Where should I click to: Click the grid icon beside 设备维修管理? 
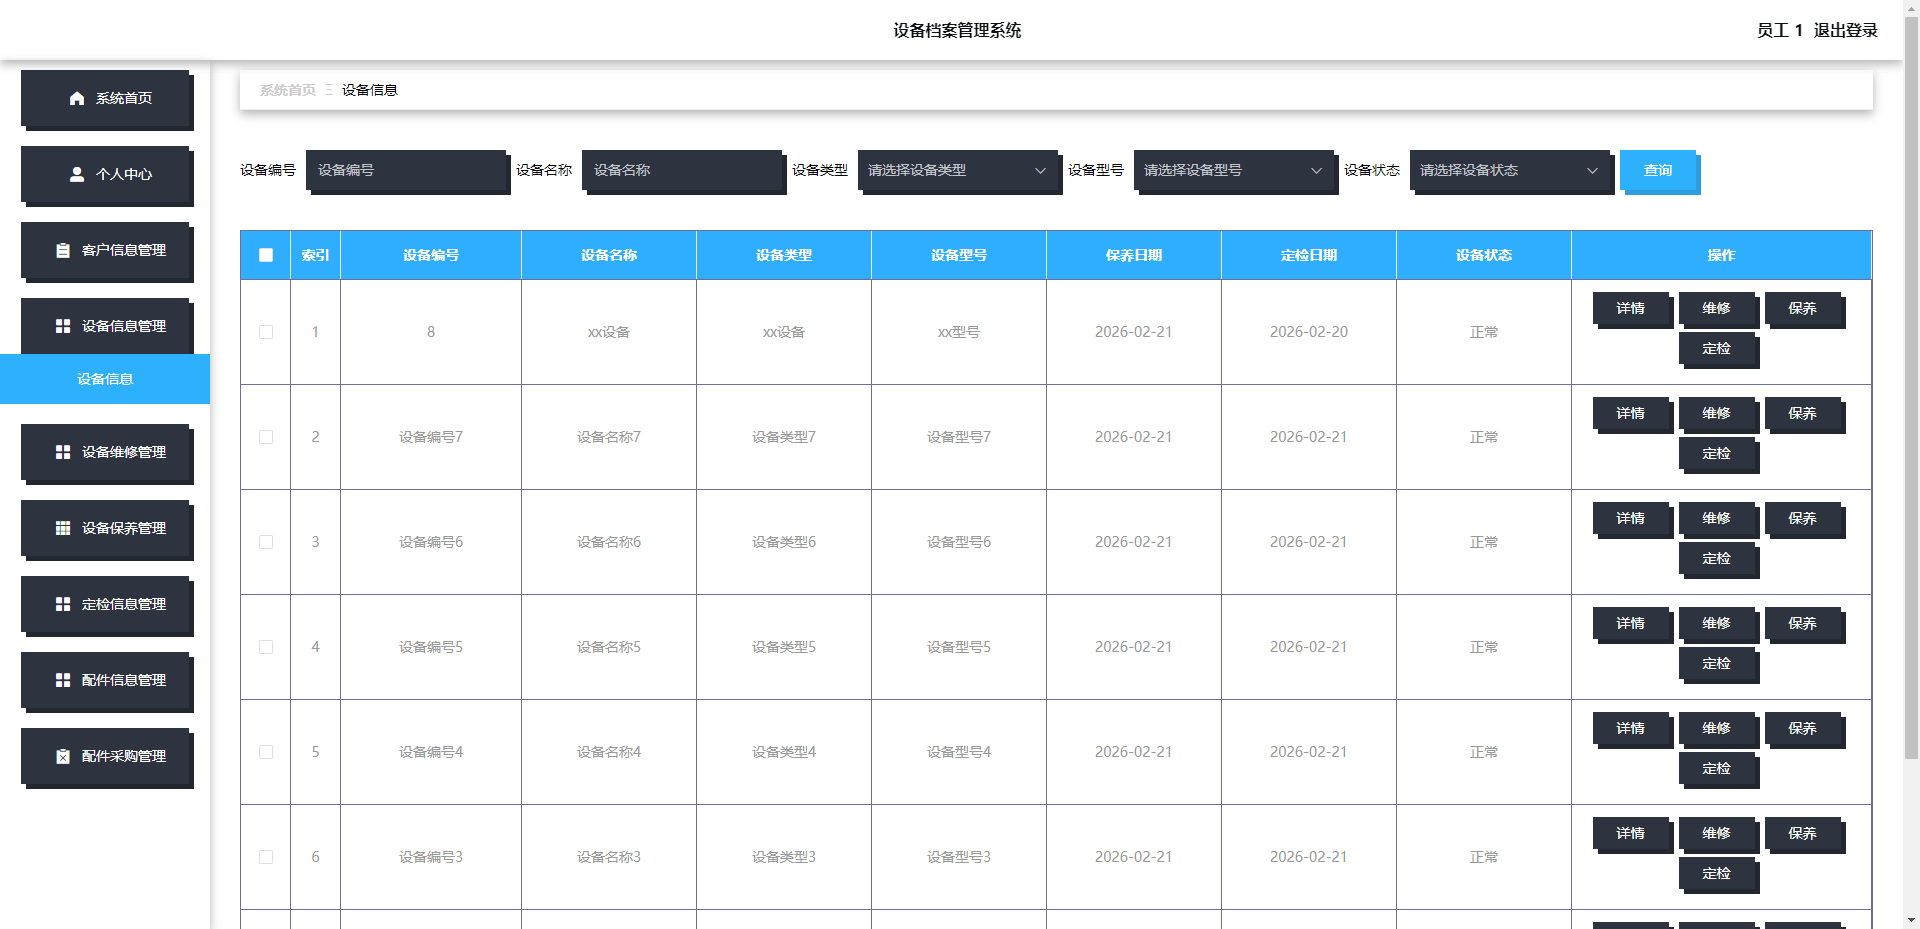click(63, 452)
